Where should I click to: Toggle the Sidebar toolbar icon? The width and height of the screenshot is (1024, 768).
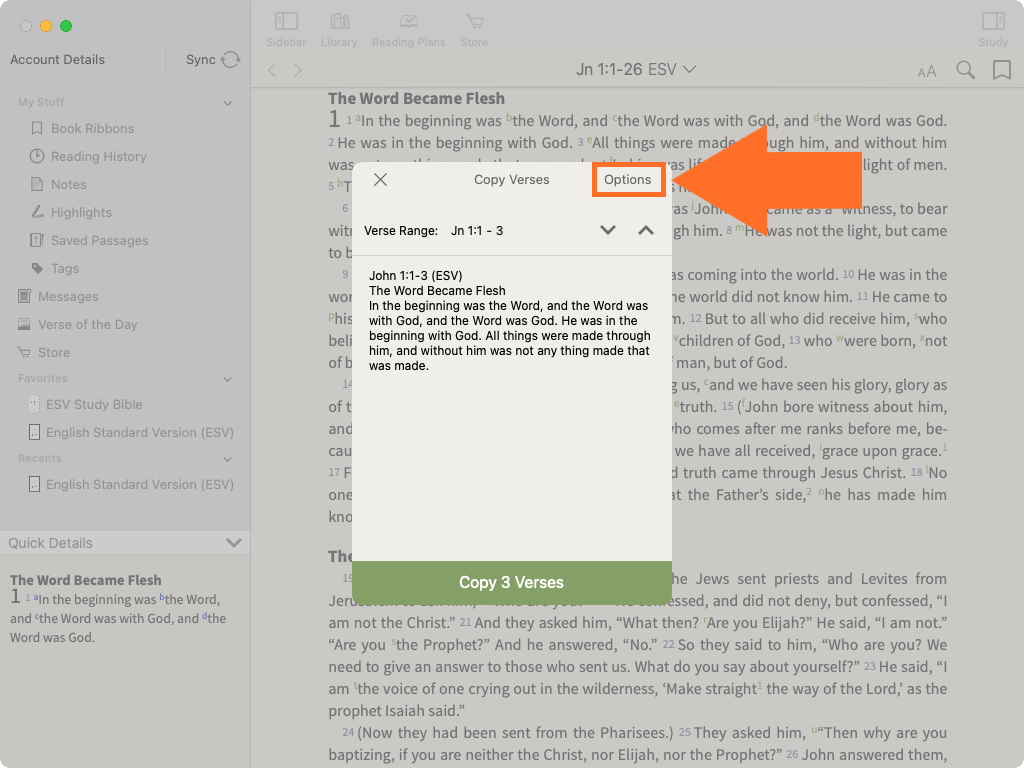286,29
